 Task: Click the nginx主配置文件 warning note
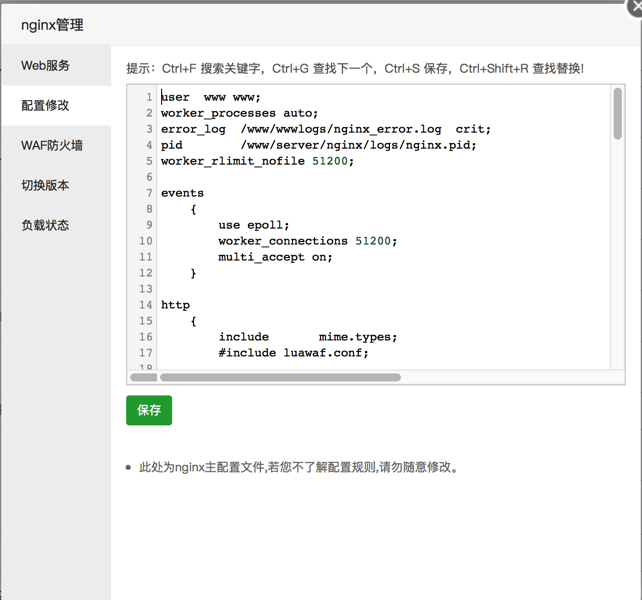[x=298, y=467]
